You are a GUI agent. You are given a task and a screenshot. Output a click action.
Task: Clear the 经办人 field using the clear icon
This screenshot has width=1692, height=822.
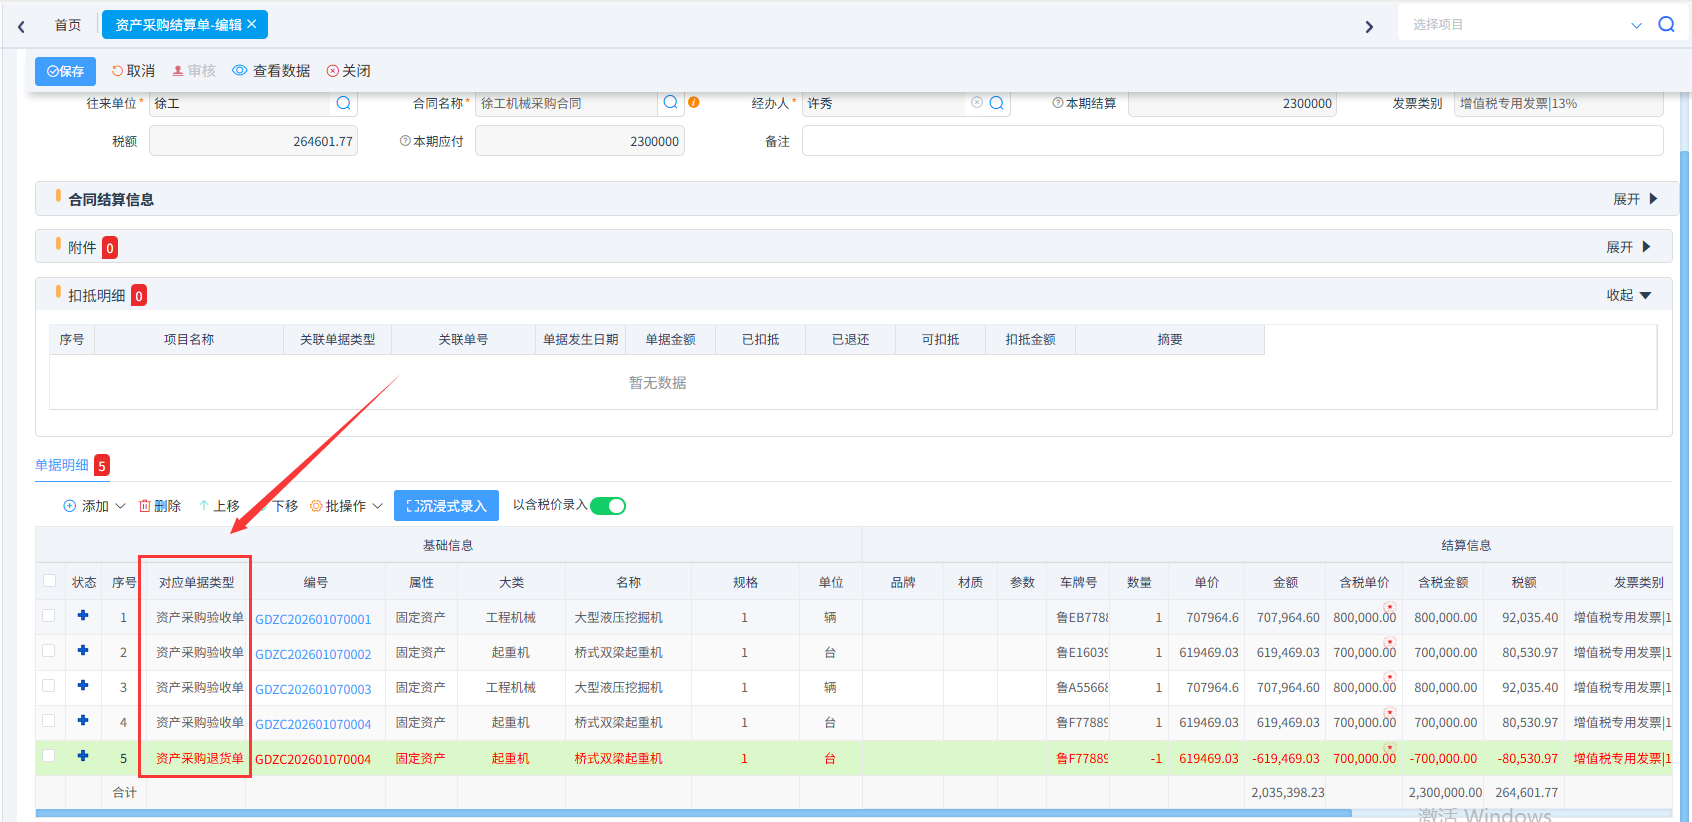click(977, 103)
